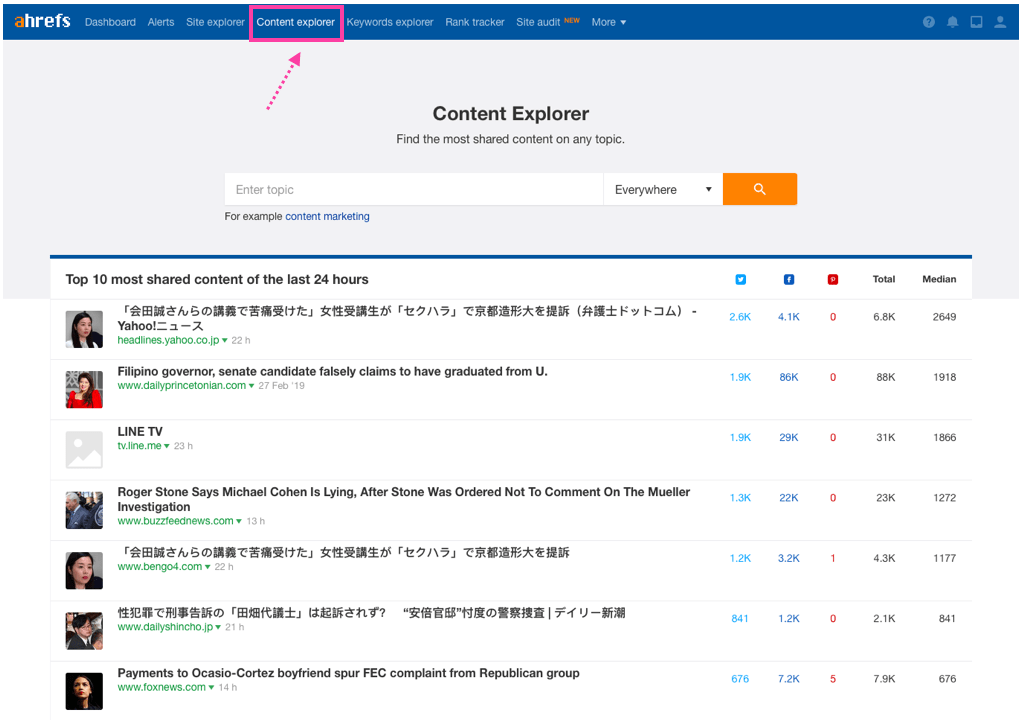Expand headlines.yahoo.co.jp domain dropdown arrow
The height and width of the screenshot is (720, 1019).
pyautogui.click(x=225, y=341)
